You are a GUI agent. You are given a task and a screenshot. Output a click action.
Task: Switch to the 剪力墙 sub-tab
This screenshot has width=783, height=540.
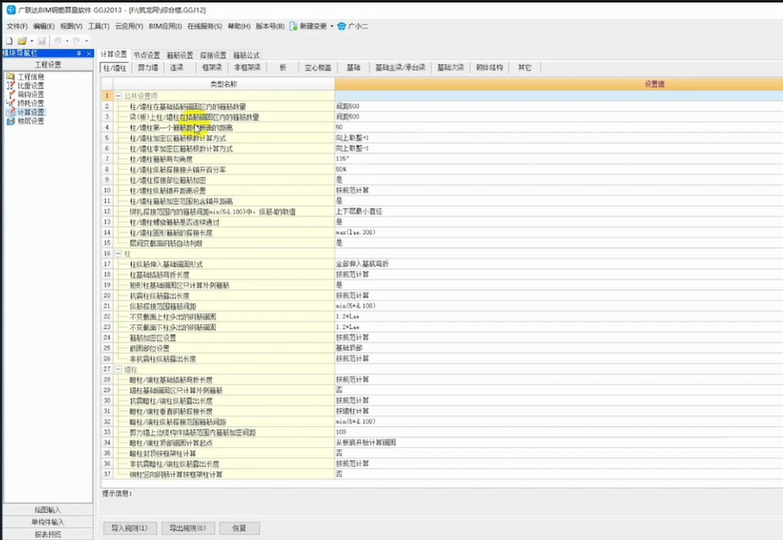(x=147, y=67)
